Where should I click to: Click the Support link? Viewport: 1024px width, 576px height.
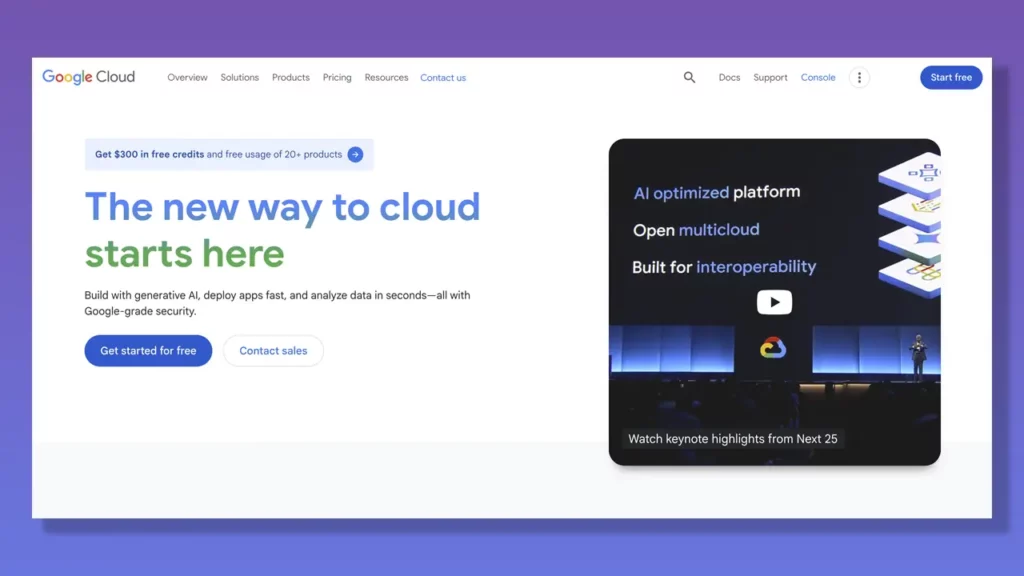tap(770, 77)
